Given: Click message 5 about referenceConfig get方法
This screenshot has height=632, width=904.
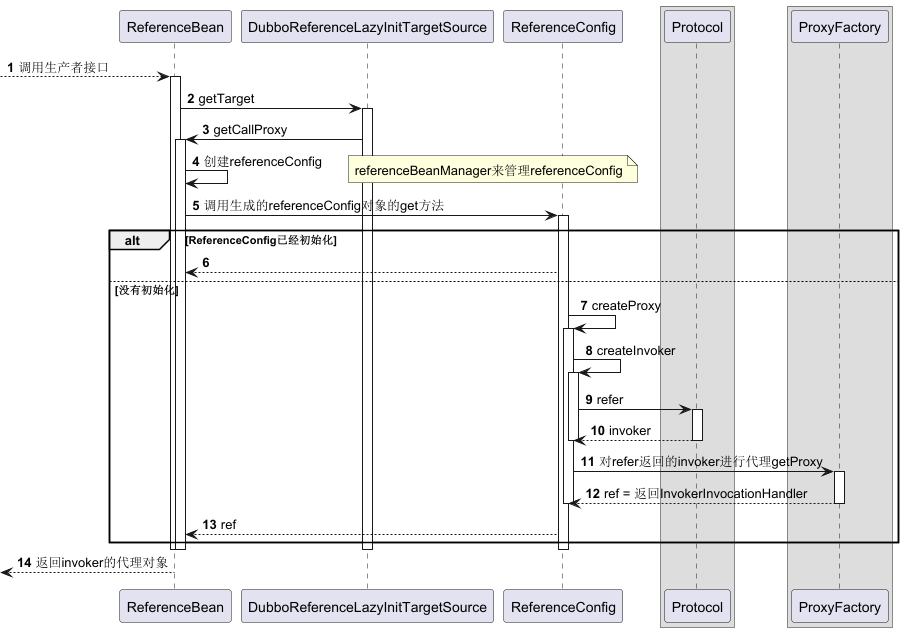Looking at the screenshot, I should pos(318,206).
